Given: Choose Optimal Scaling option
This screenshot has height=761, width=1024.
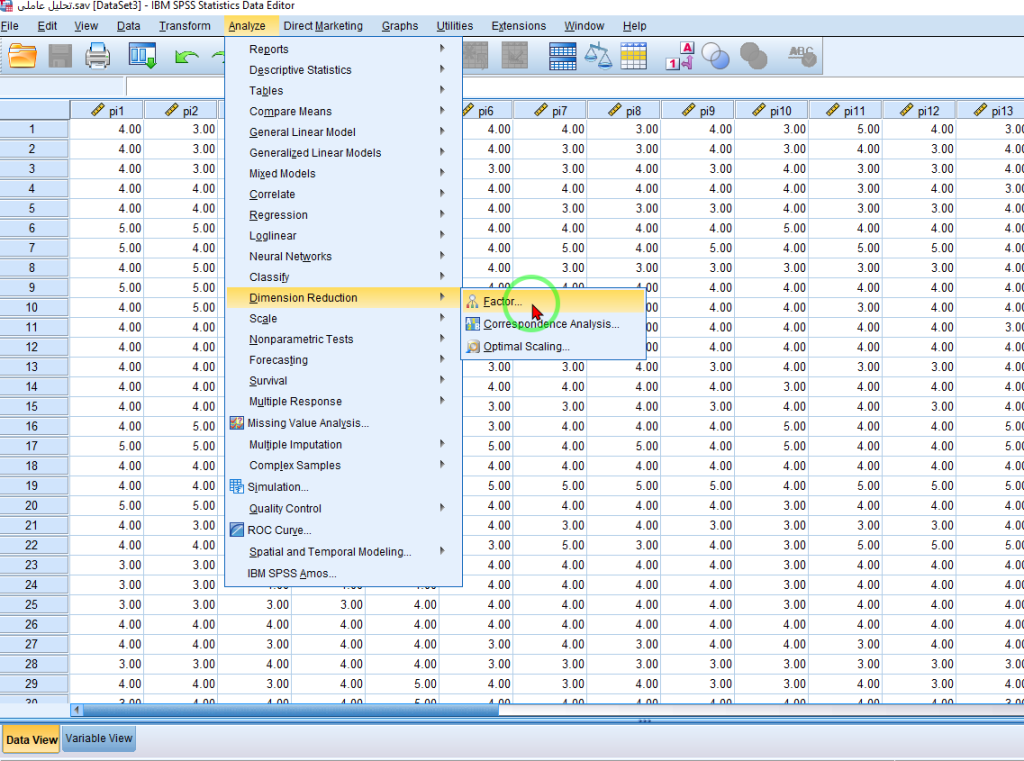Looking at the screenshot, I should pos(526,347).
